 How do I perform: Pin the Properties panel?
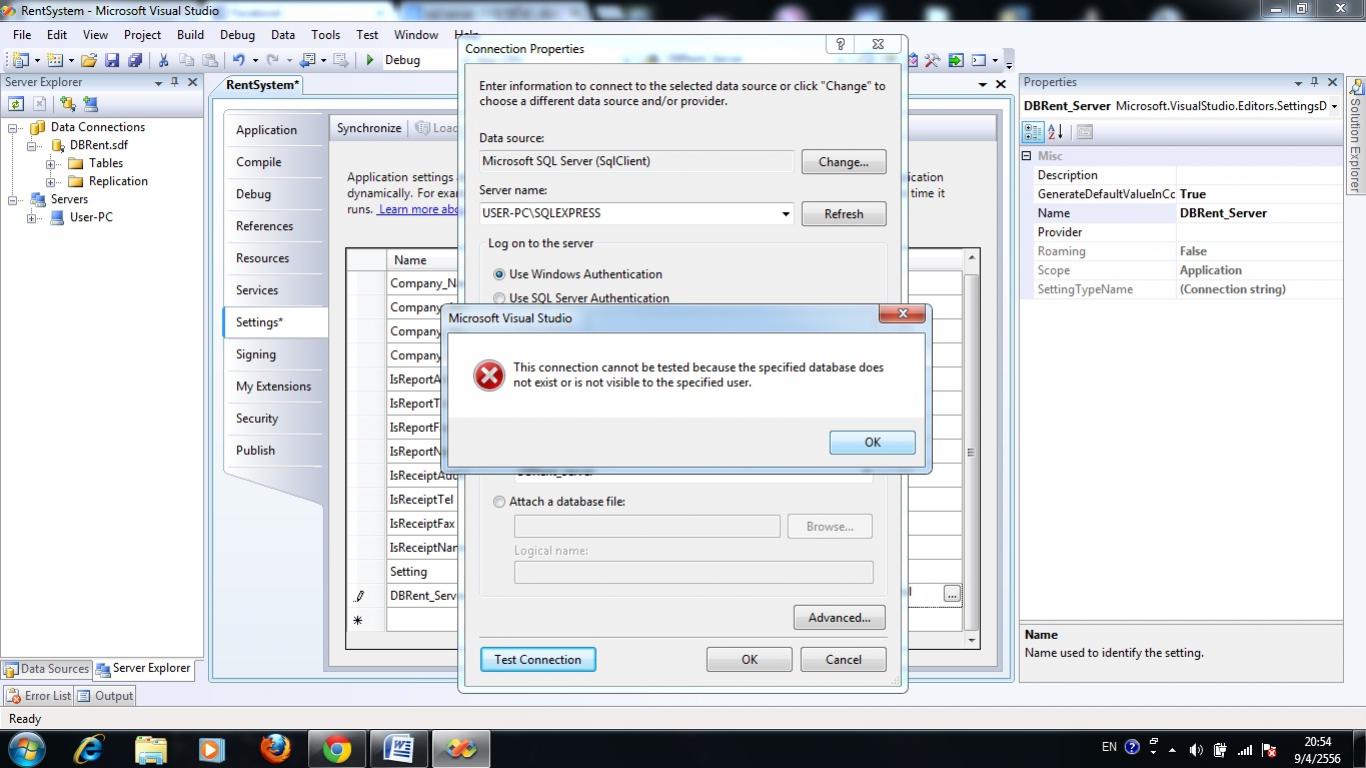(1316, 82)
